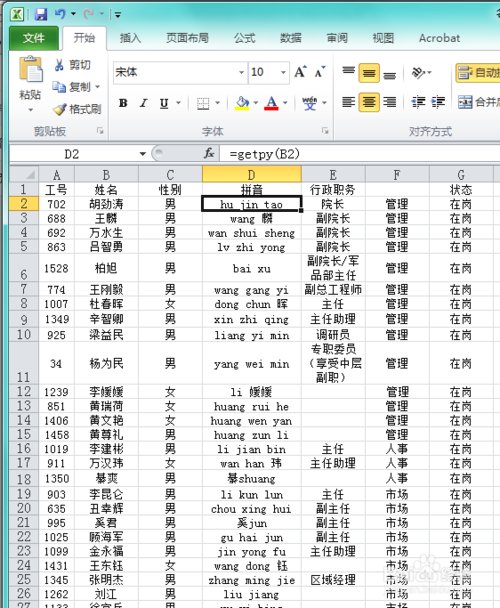Viewport: 500px width, 608px height.
Task: Click the 合并 merge cells button
Action: pyautogui.click(x=479, y=102)
